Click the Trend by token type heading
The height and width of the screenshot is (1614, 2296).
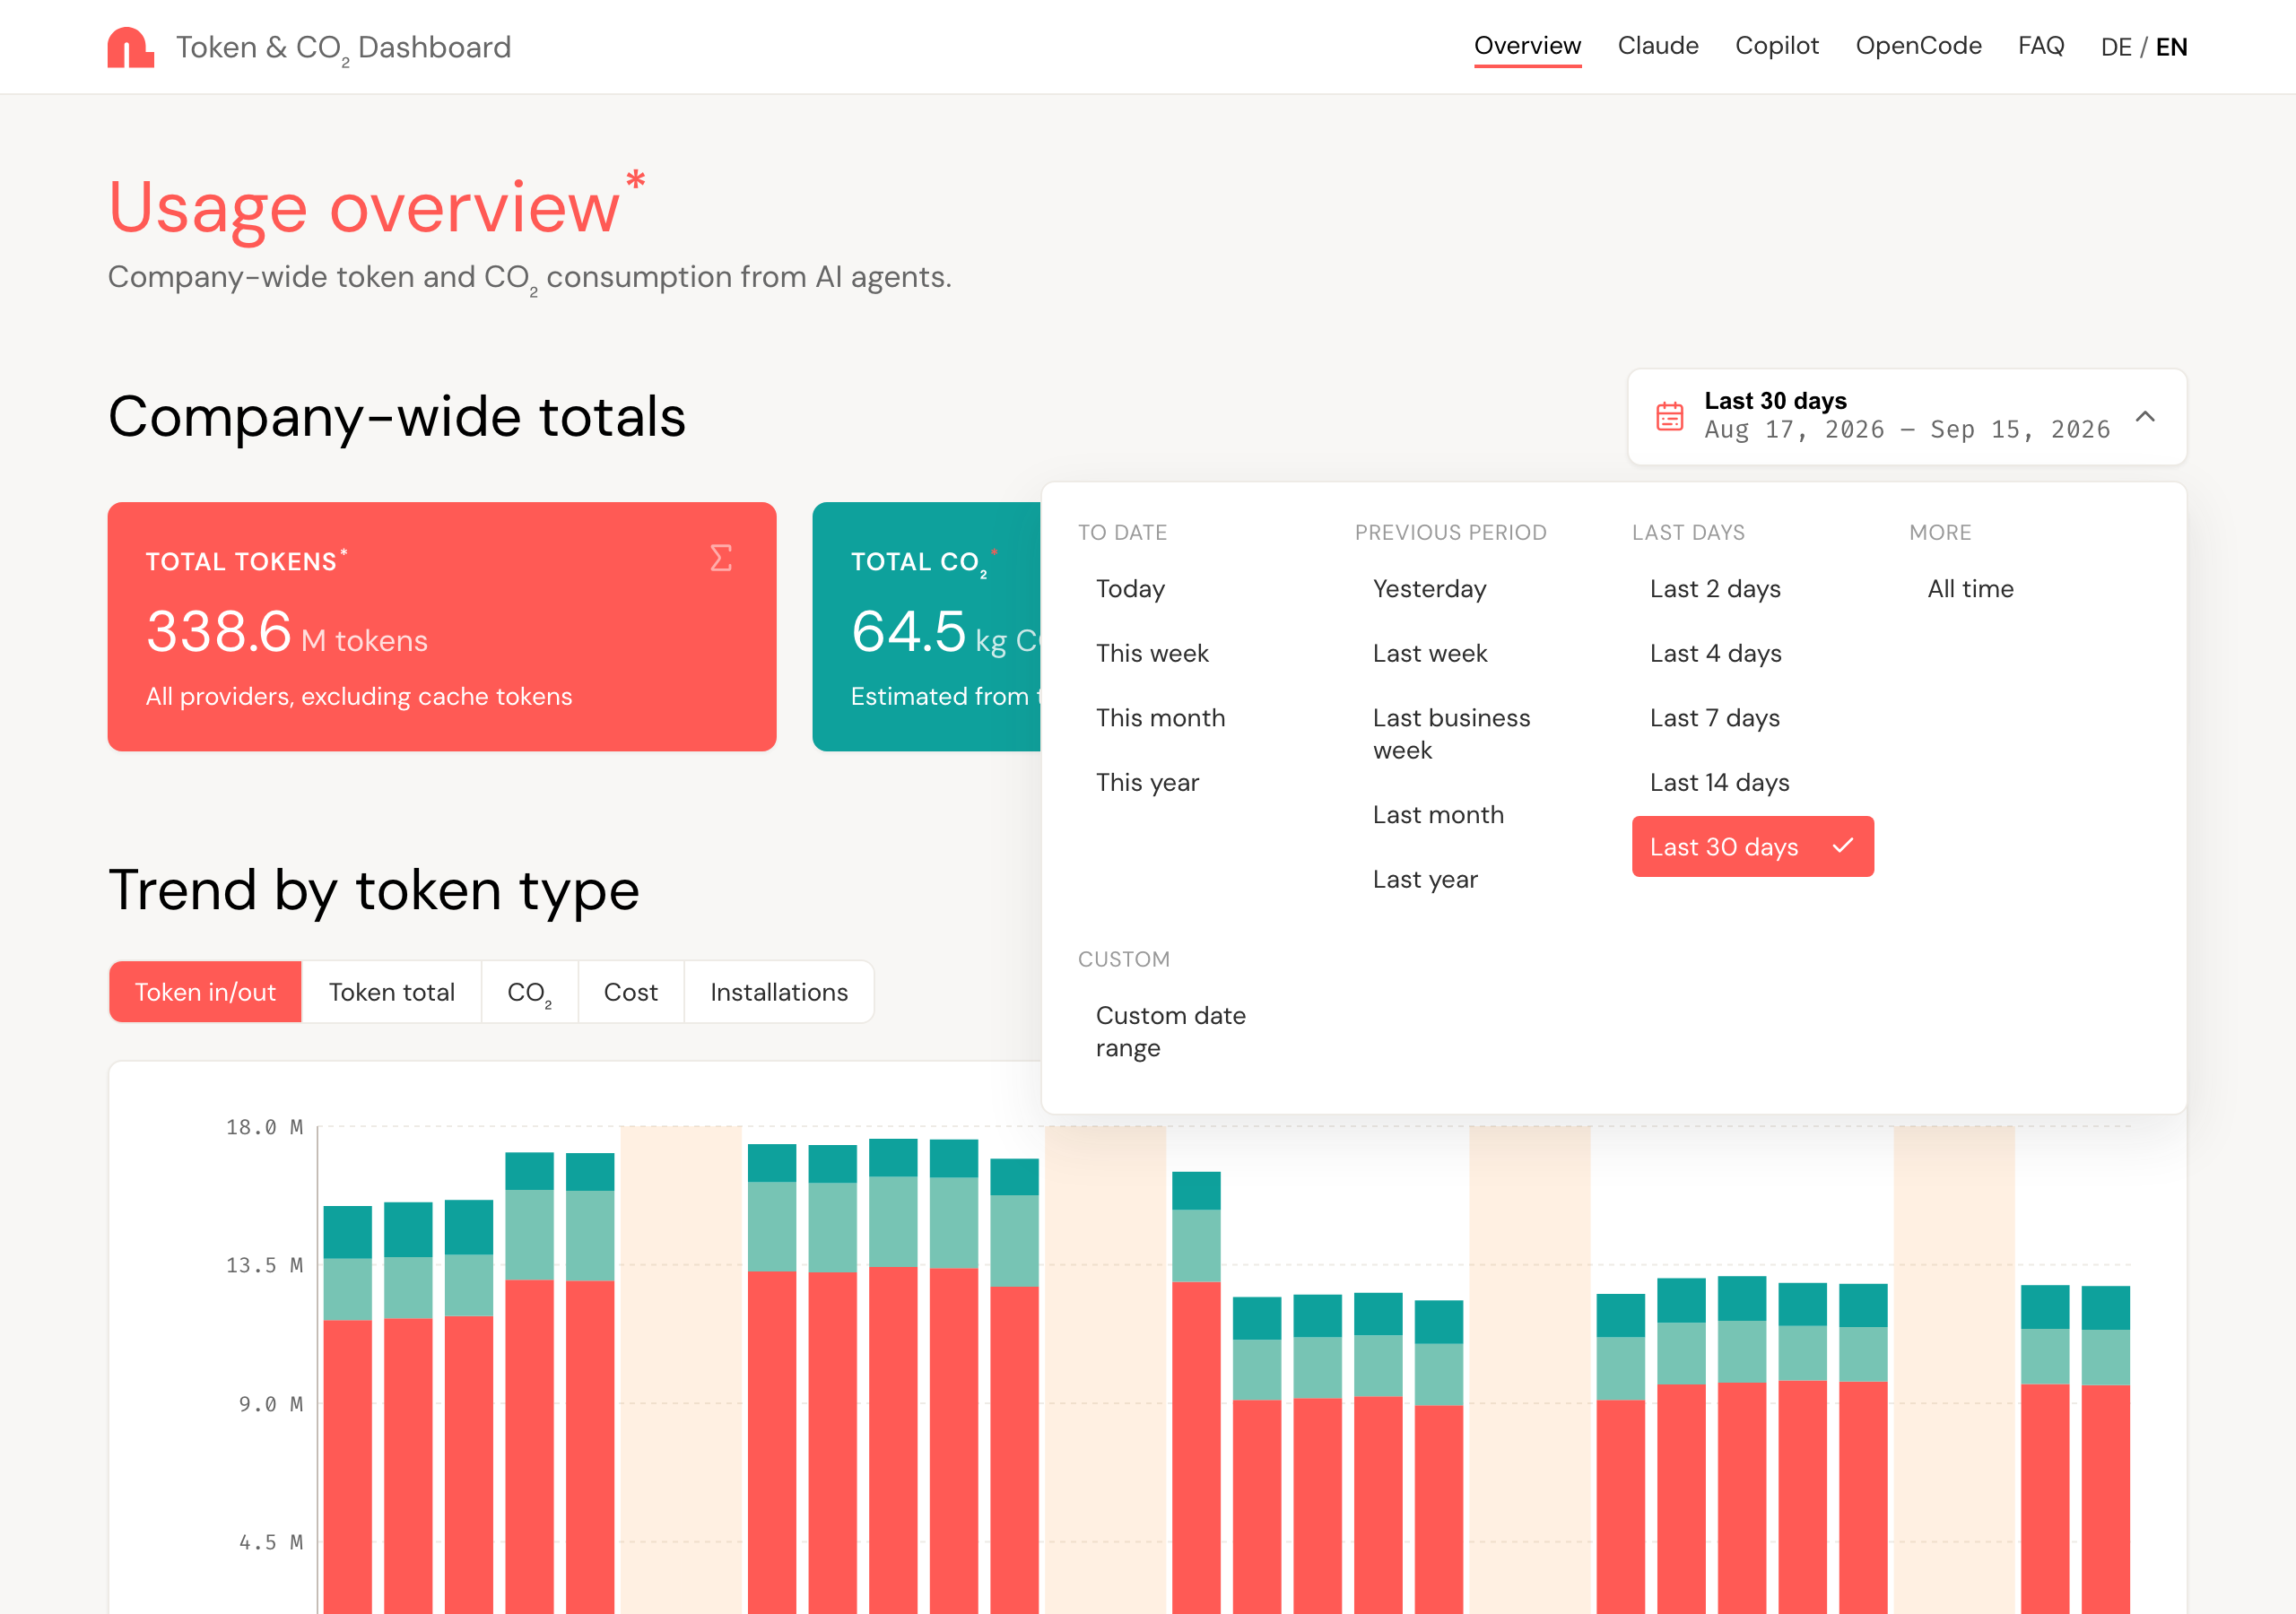(x=374, y=891)
